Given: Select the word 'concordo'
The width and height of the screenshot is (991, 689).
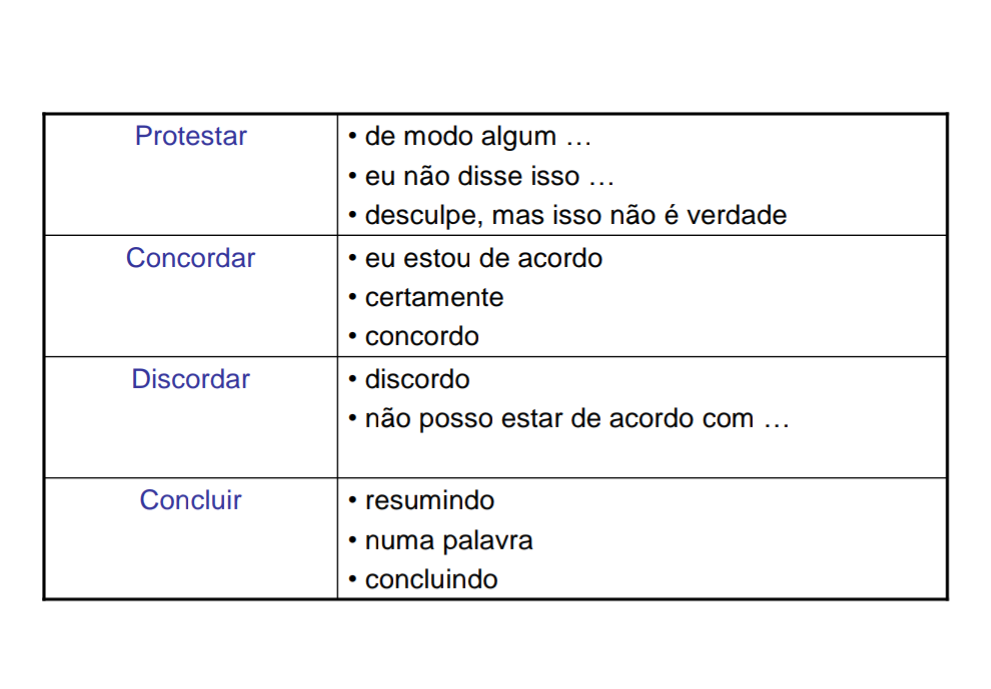Looking at the screenshot, I should (422, 337).
